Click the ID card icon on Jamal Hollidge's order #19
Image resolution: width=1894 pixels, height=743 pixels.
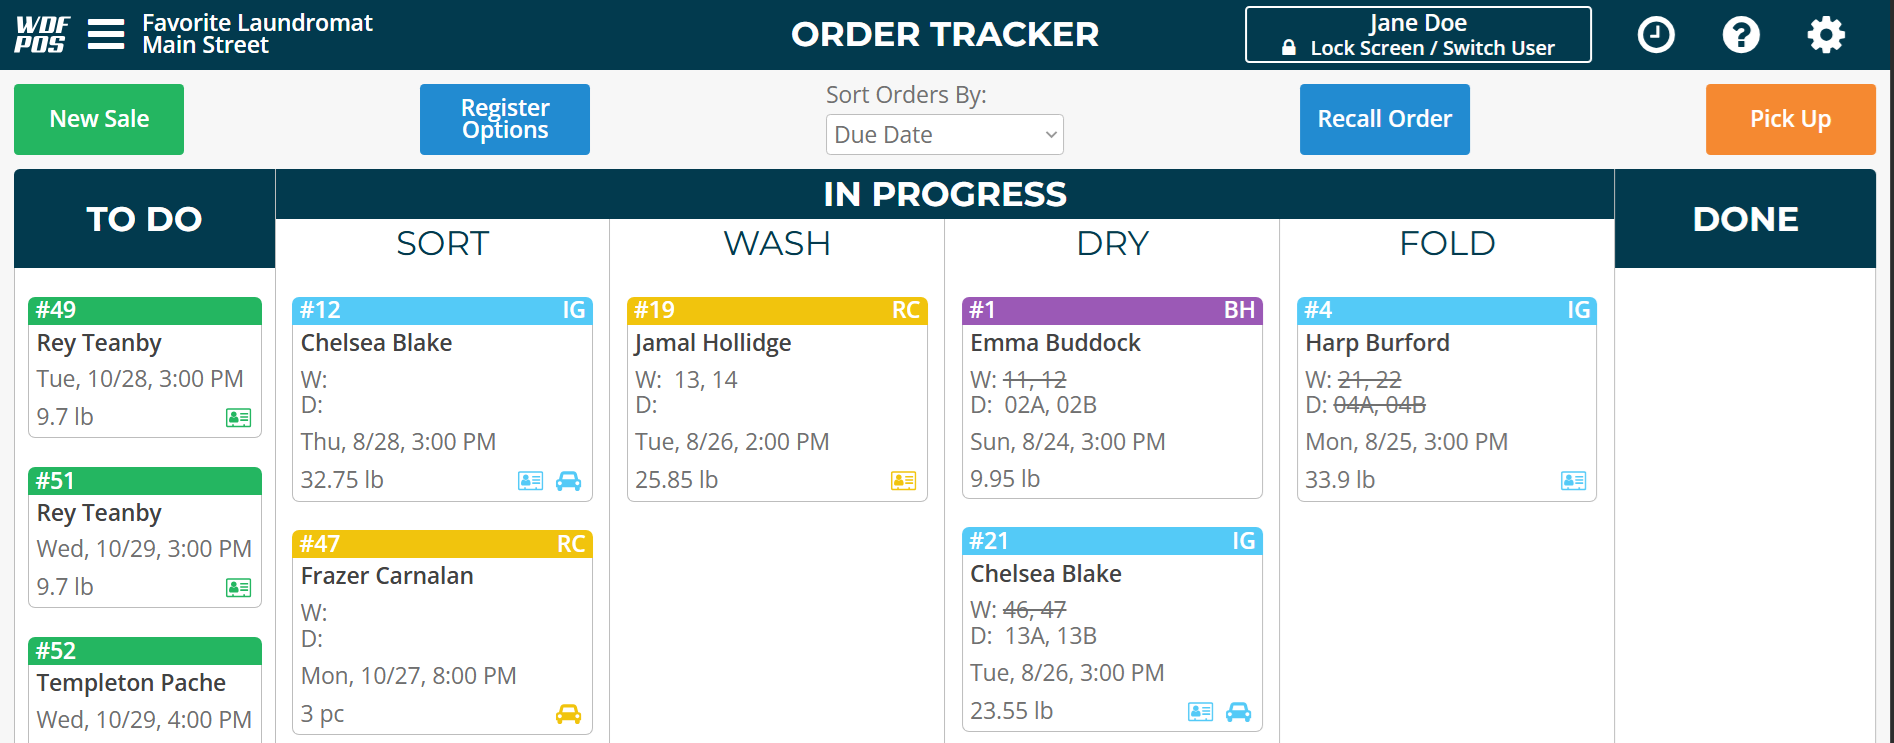pos(903,481)
